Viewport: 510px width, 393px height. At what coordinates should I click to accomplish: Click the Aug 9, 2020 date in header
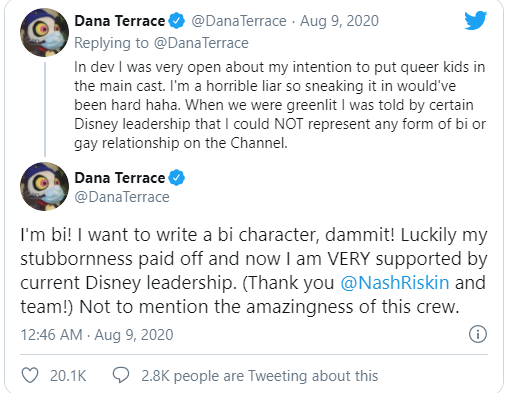(x=339, y=21)
